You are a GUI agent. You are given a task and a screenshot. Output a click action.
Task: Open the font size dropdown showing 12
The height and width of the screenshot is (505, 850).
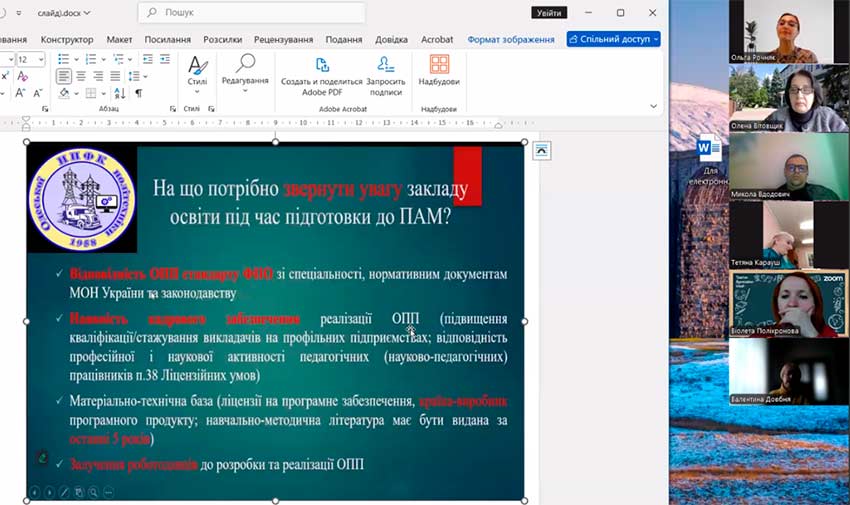[x=39, y=59]
